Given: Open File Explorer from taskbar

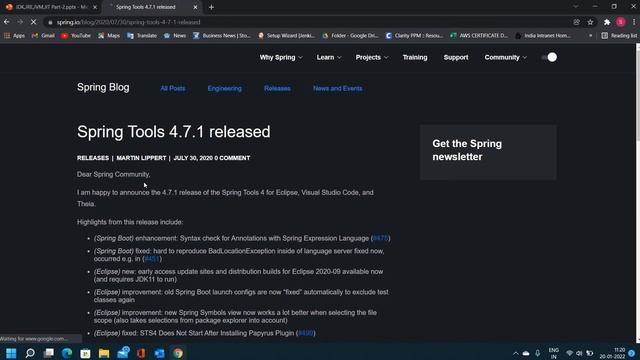Looking at the screenshot, I should [104, 353].
